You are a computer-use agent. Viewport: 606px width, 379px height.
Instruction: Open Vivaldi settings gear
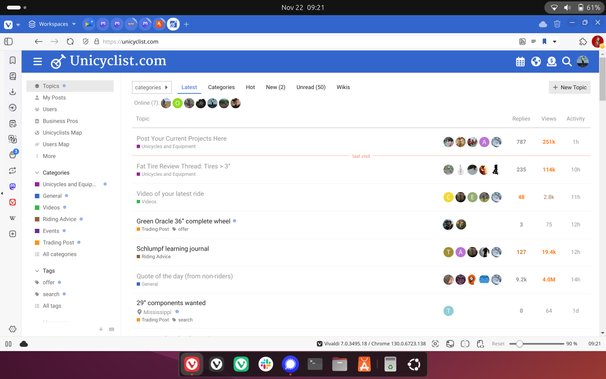[12, 329]
